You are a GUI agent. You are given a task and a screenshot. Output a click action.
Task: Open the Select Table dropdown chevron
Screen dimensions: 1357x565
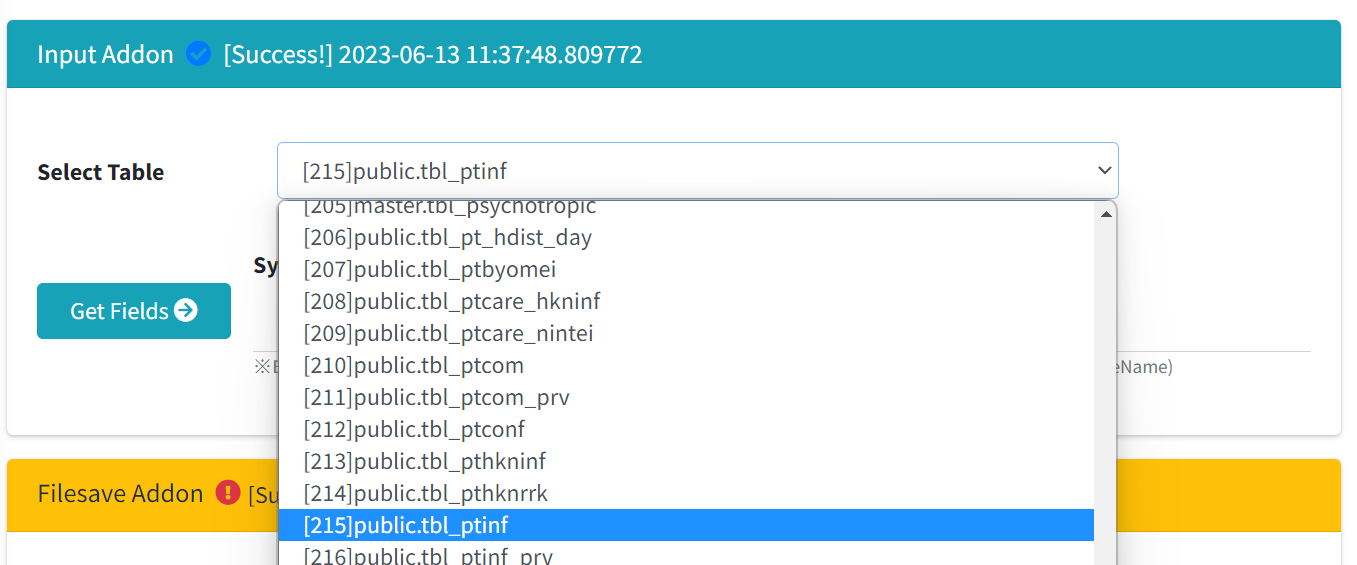(x=1104, y=171)
